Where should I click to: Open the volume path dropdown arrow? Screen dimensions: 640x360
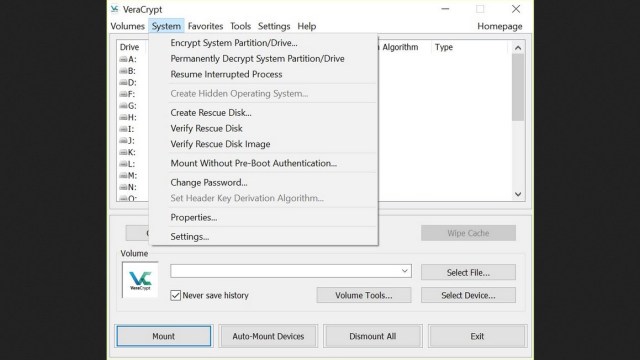point(404,271)
